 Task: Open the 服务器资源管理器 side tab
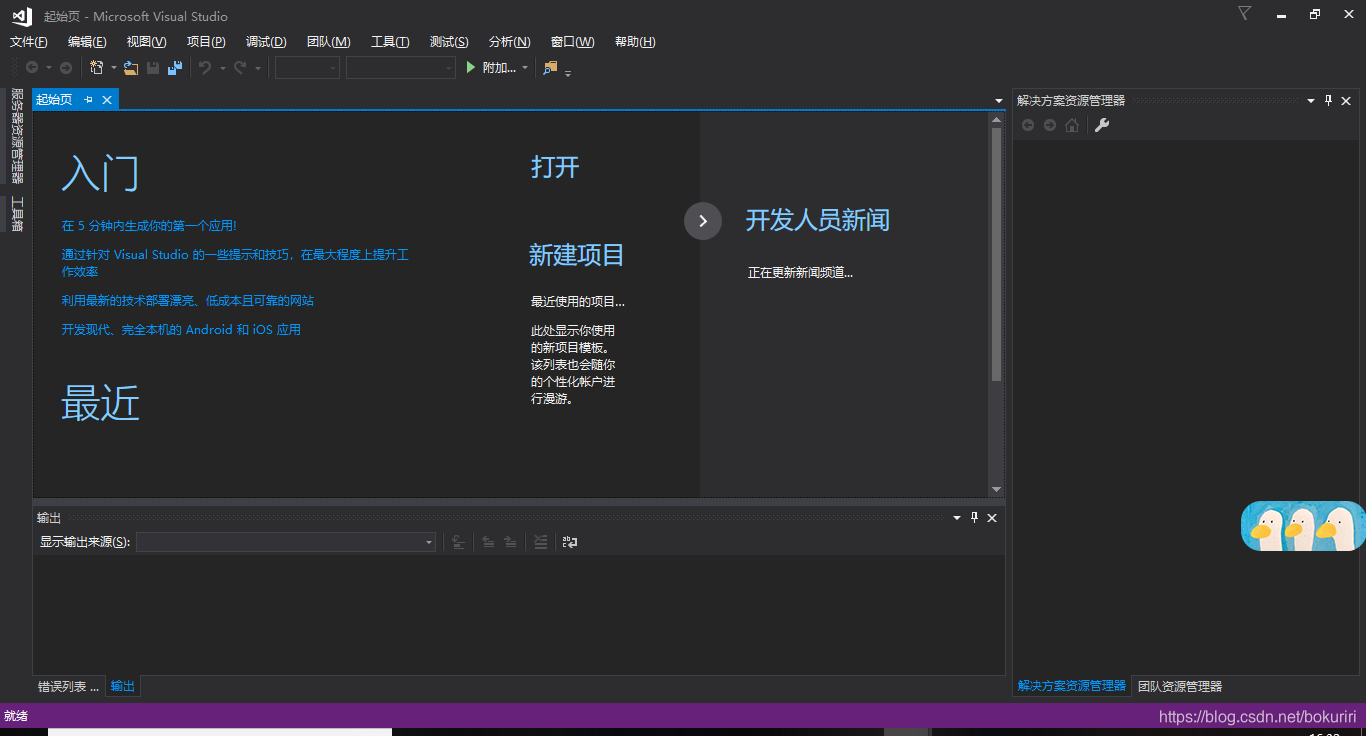[17, 136]
